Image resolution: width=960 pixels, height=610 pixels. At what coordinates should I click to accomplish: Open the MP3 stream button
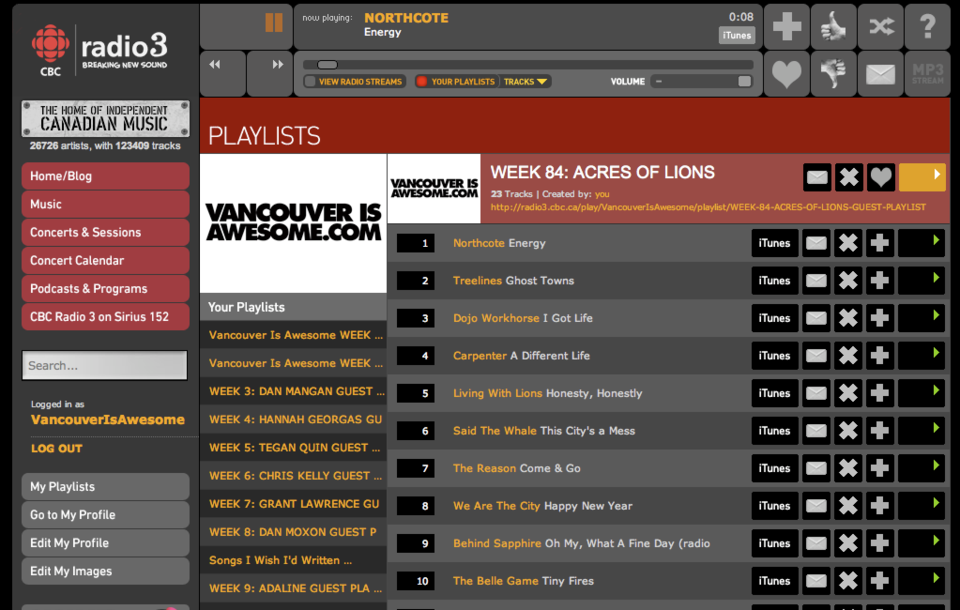pyautogui.click(x=928, y=73)
